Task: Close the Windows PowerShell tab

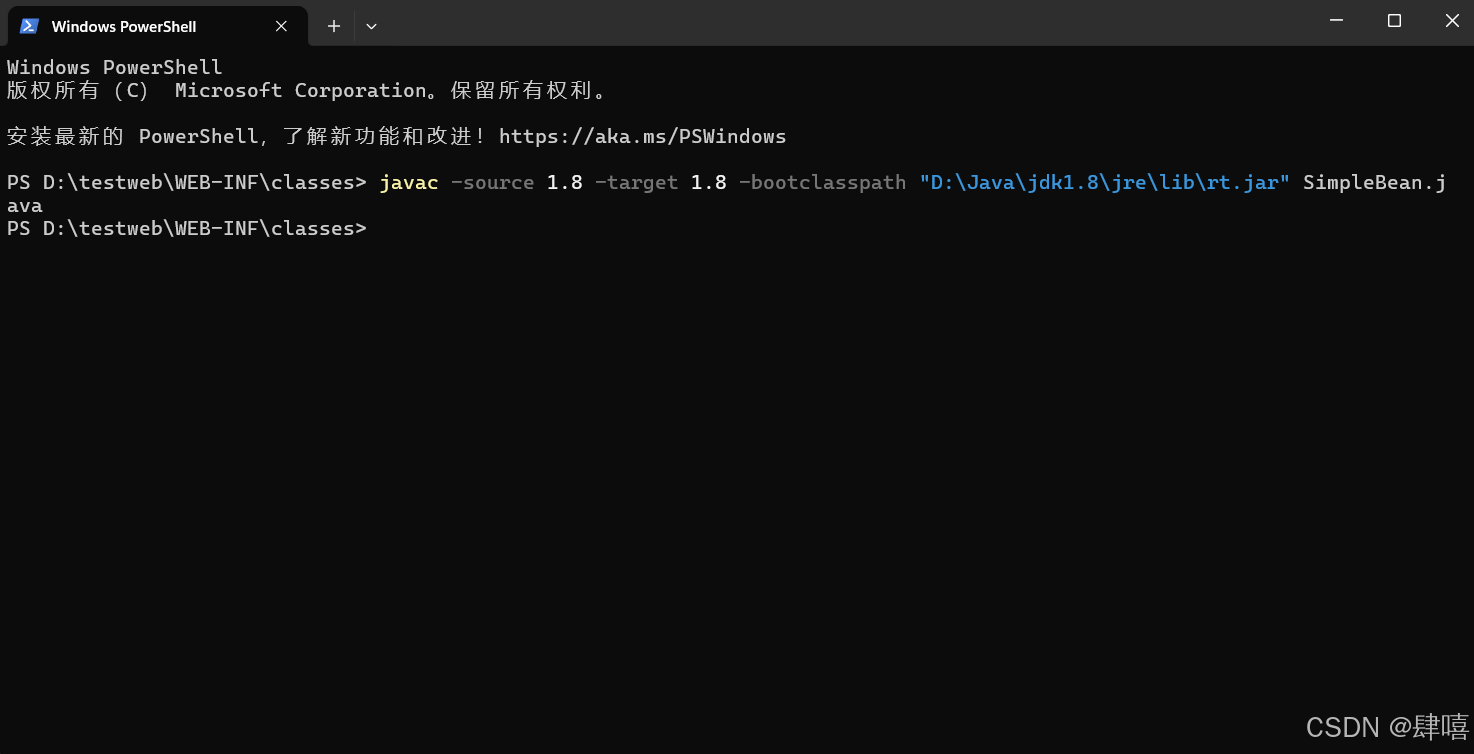Action: click(x=281, y=26)
